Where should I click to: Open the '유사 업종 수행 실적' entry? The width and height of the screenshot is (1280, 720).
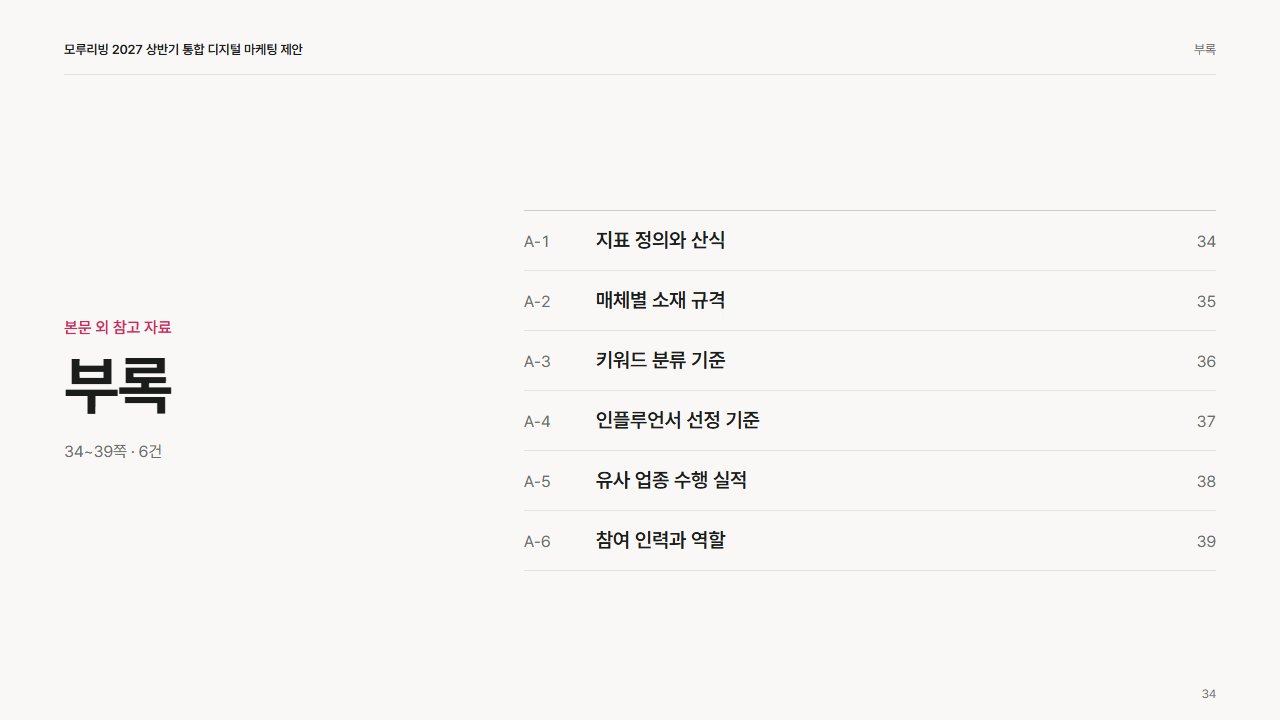pos(870,481)
